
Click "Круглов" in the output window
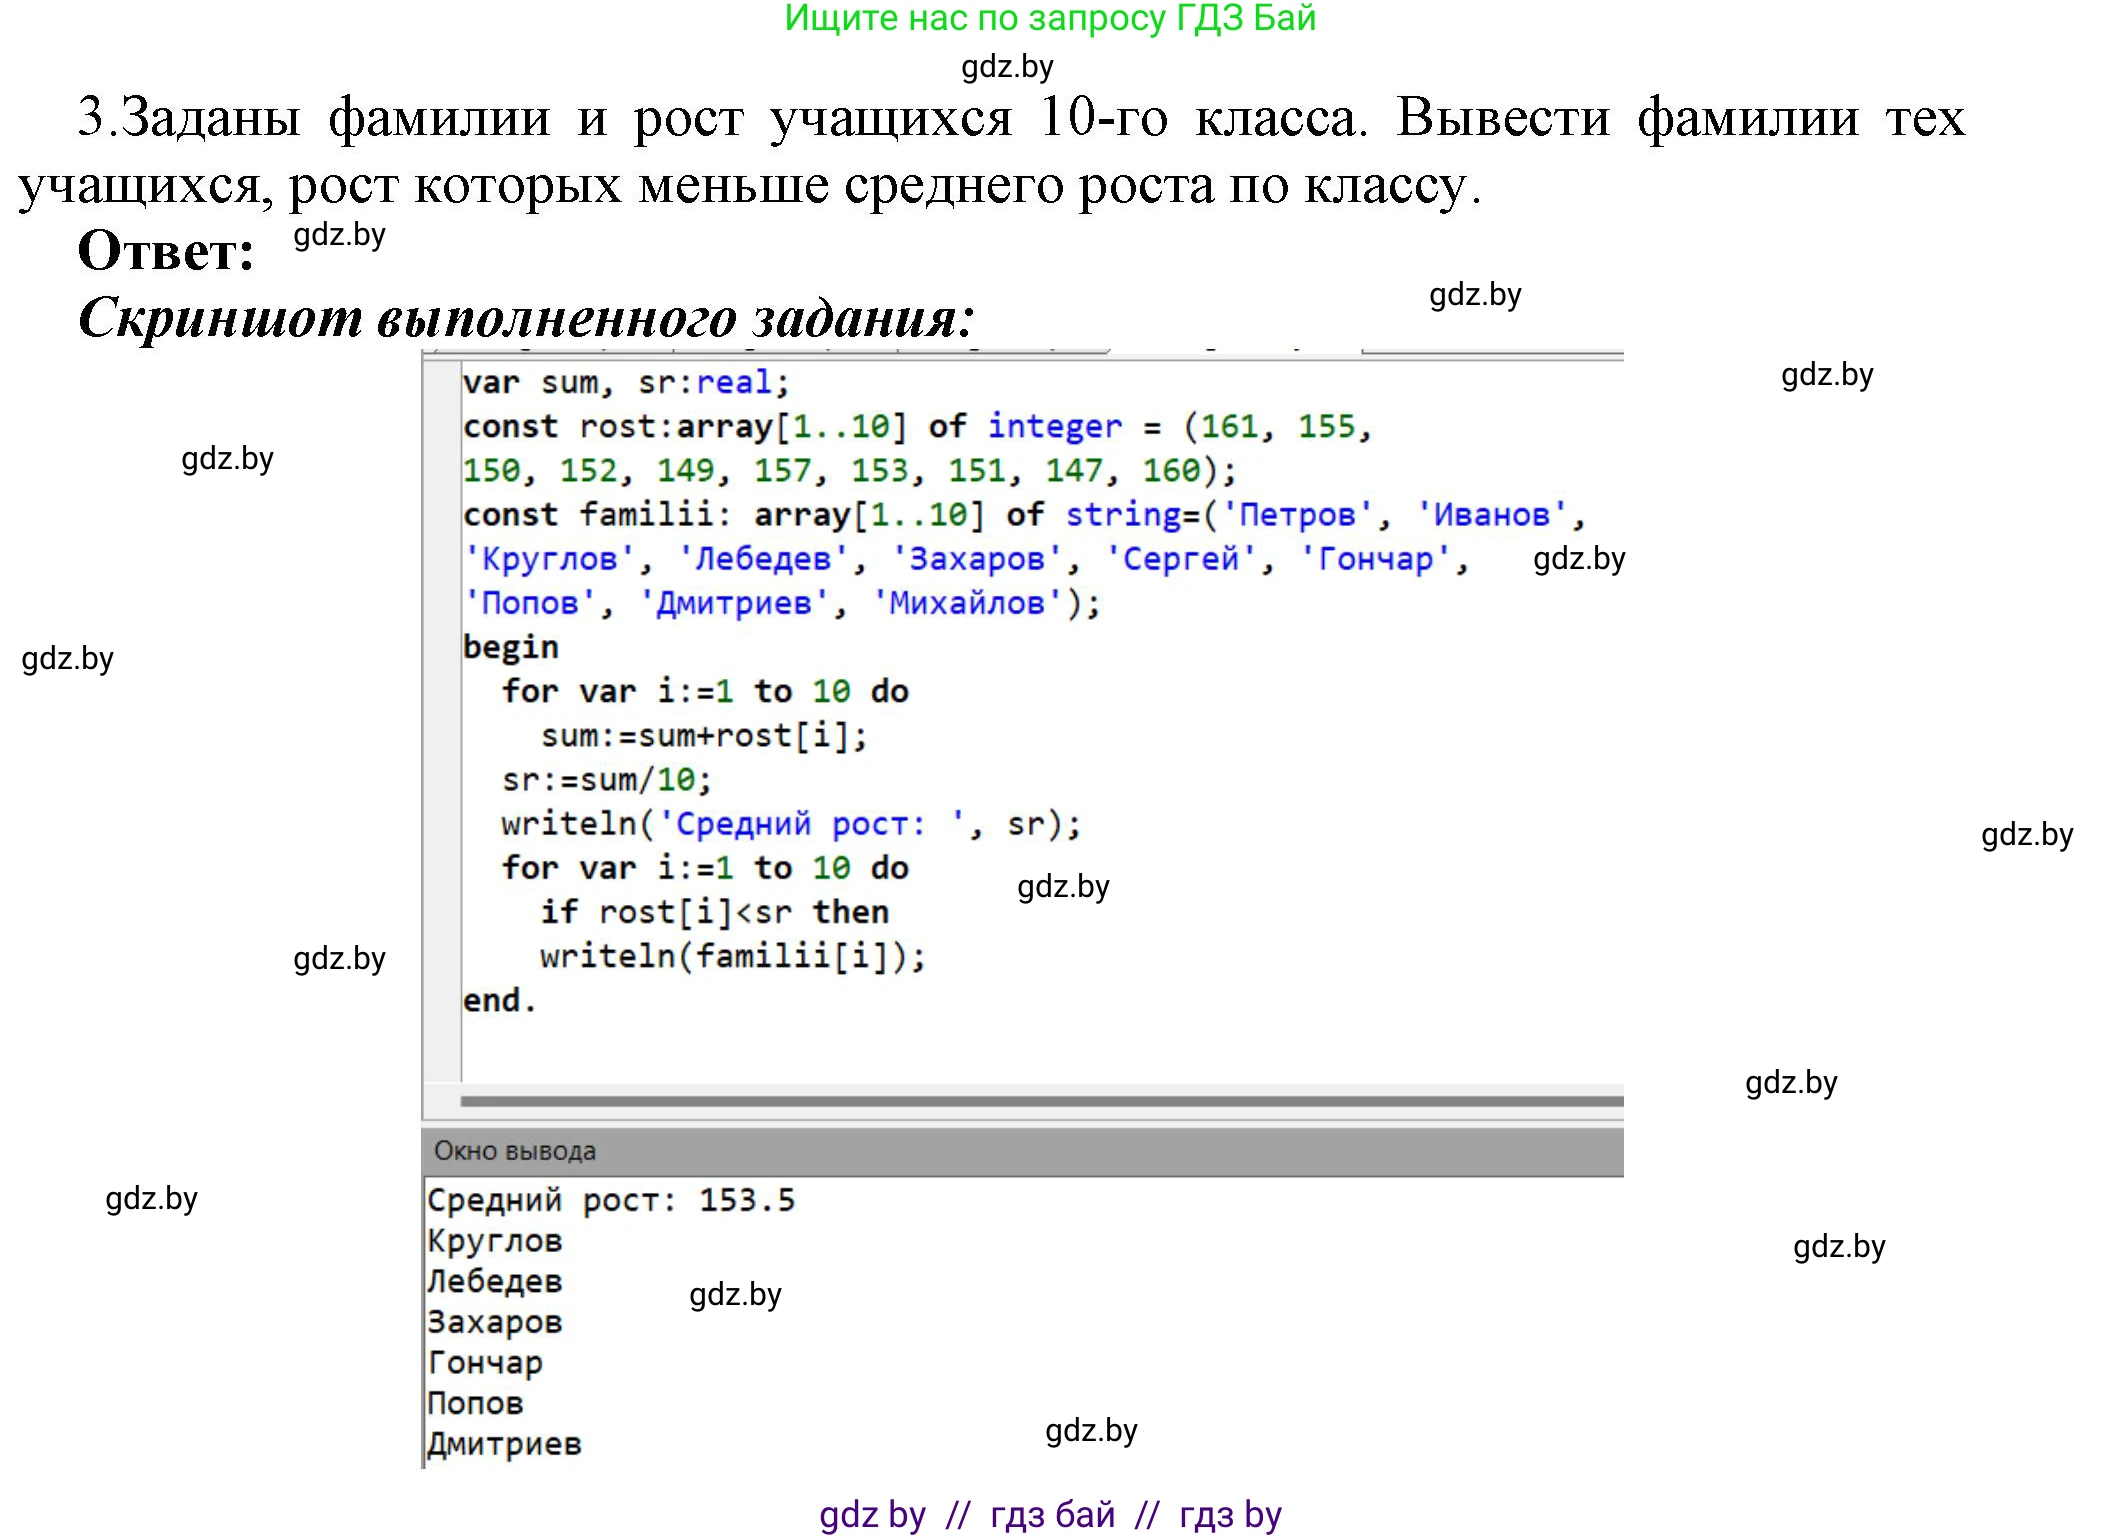[495, 1241]
